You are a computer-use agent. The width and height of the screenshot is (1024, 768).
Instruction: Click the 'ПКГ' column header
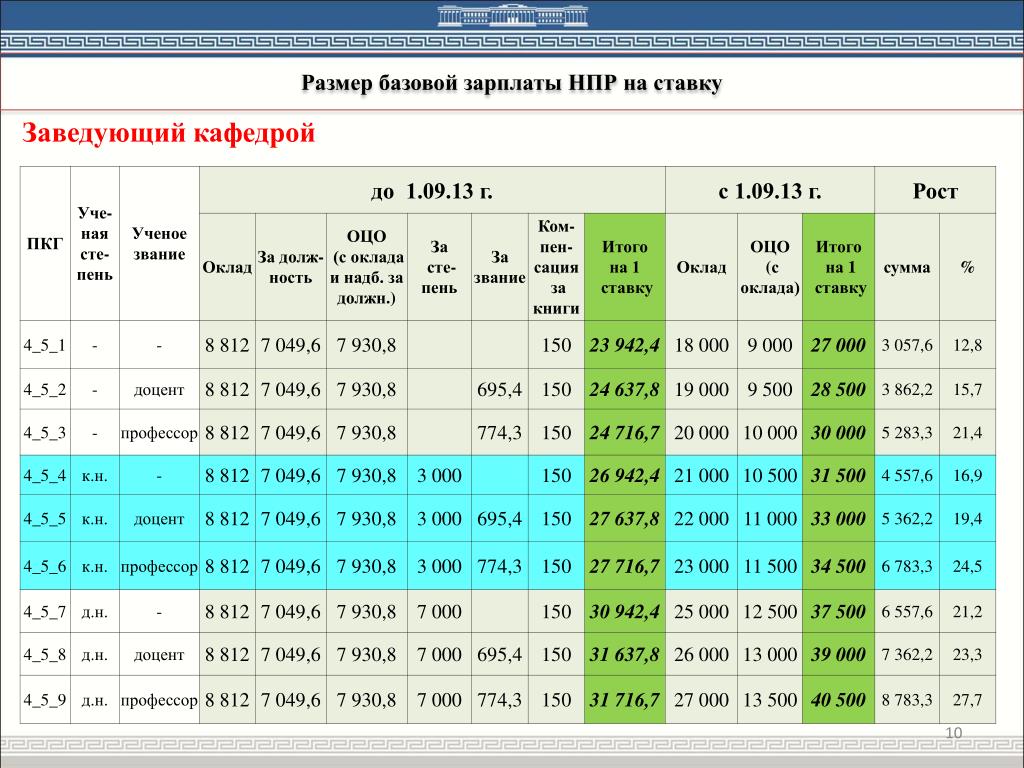coord(45,244)
